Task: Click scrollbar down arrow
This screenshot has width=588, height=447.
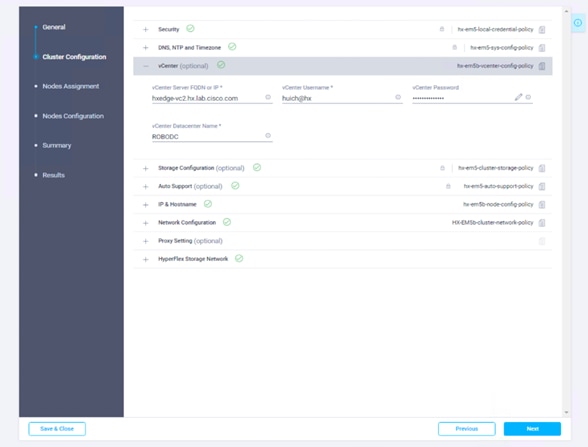Action: click(566, 412)
